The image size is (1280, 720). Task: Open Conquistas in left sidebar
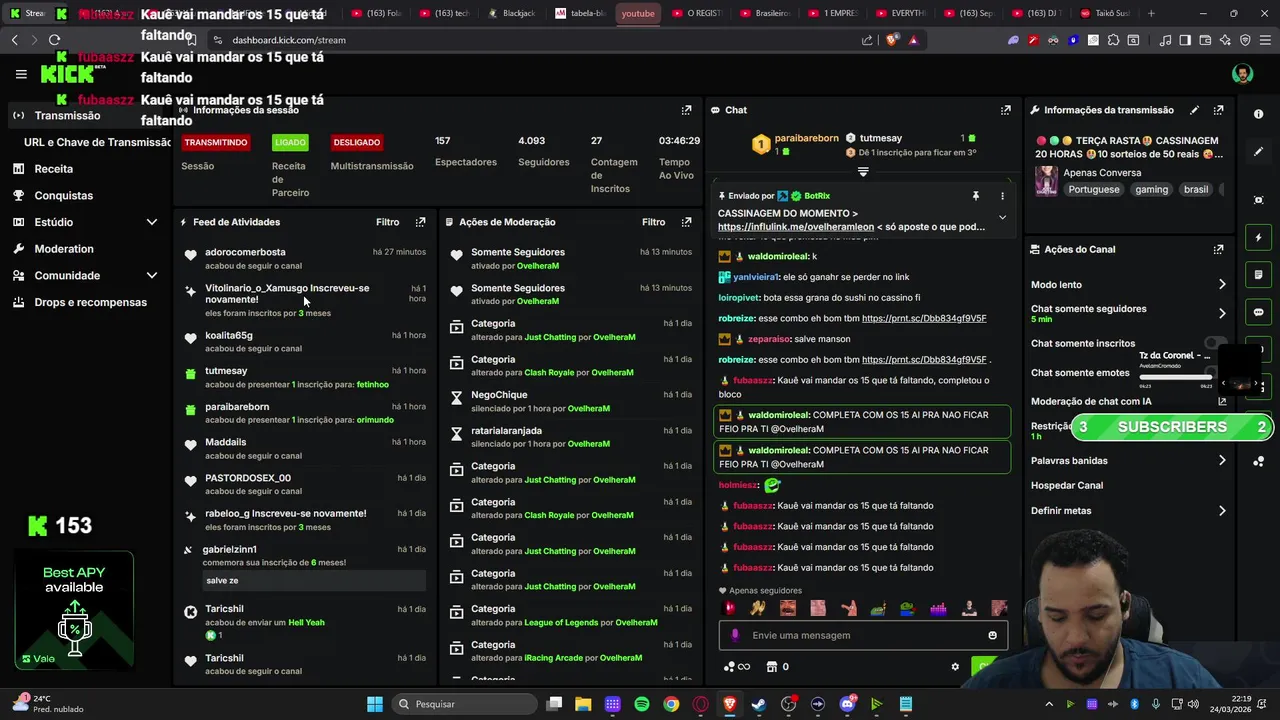(63, 196)
